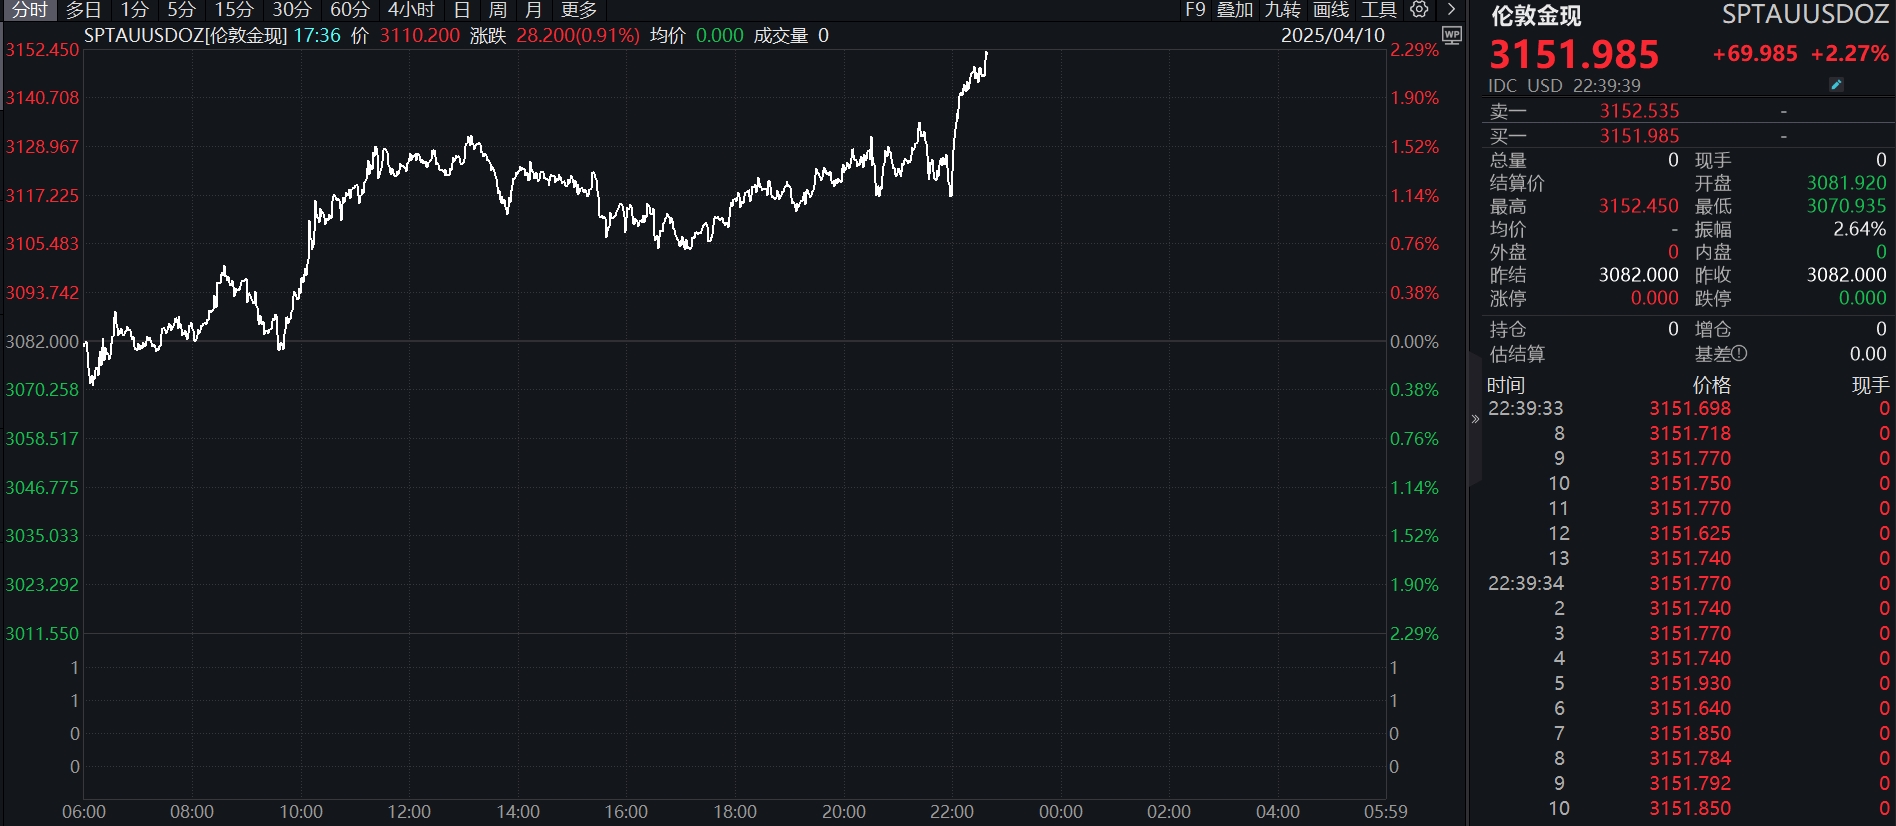Open F9 detailed info
Image resolution: width=1896 pixels, height=826 pixels.
click(x=1195, y=10)
